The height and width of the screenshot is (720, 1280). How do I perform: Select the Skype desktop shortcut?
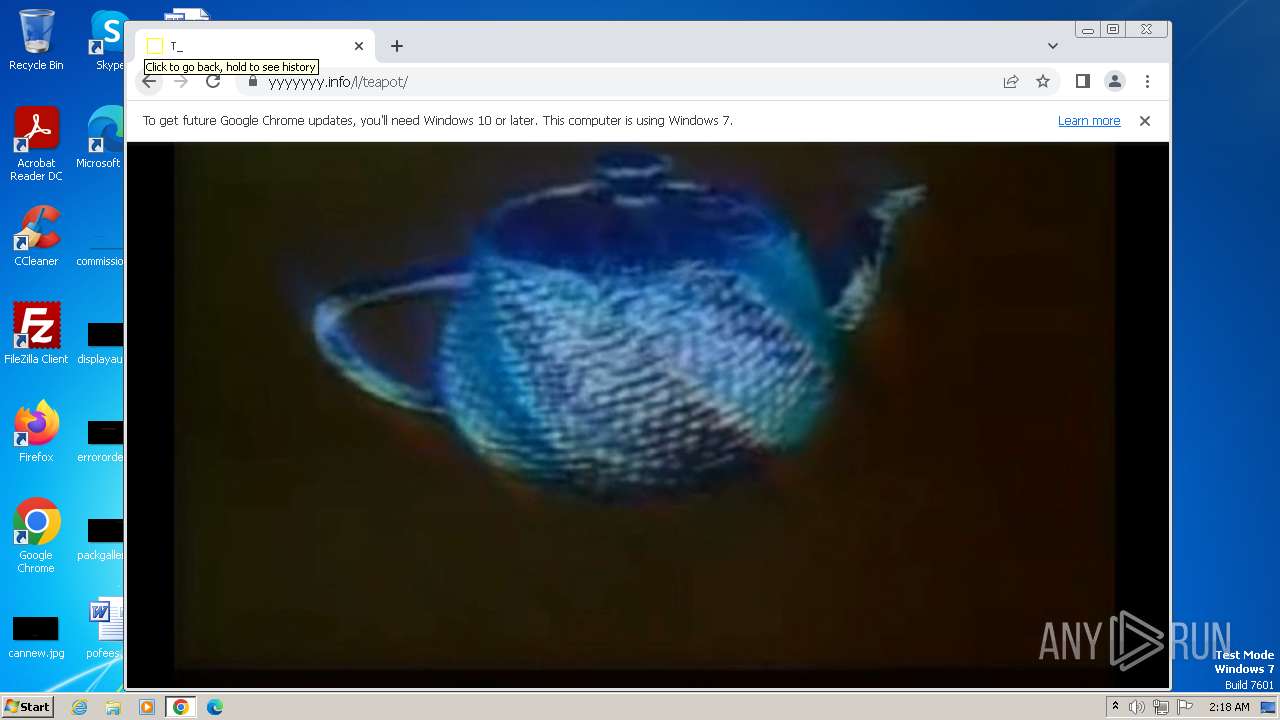[108, 40]
